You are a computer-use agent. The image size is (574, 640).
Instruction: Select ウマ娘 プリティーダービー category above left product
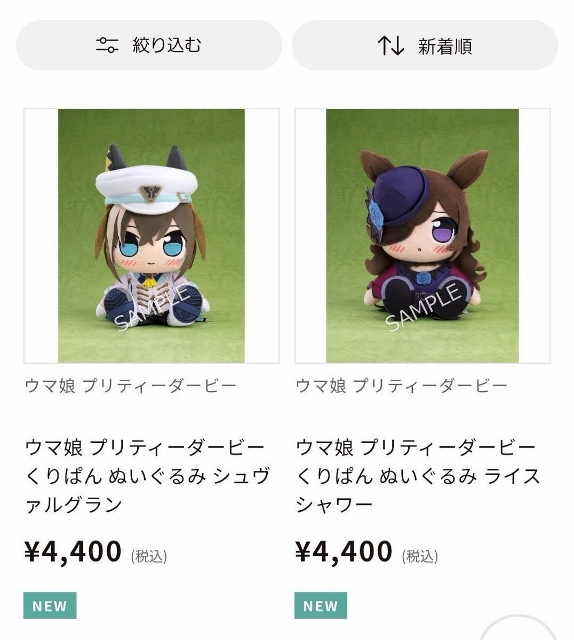[131, 386]
